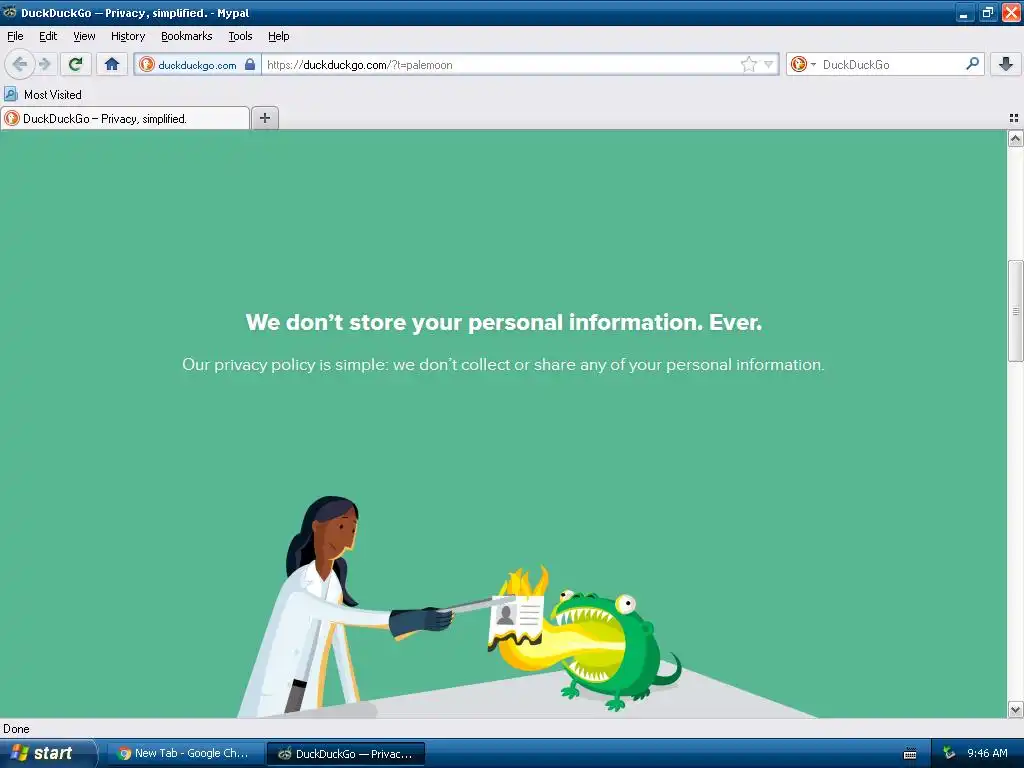Click the padlock security icon
This screenshot has height=768, width=1024.
click(250, 64)
